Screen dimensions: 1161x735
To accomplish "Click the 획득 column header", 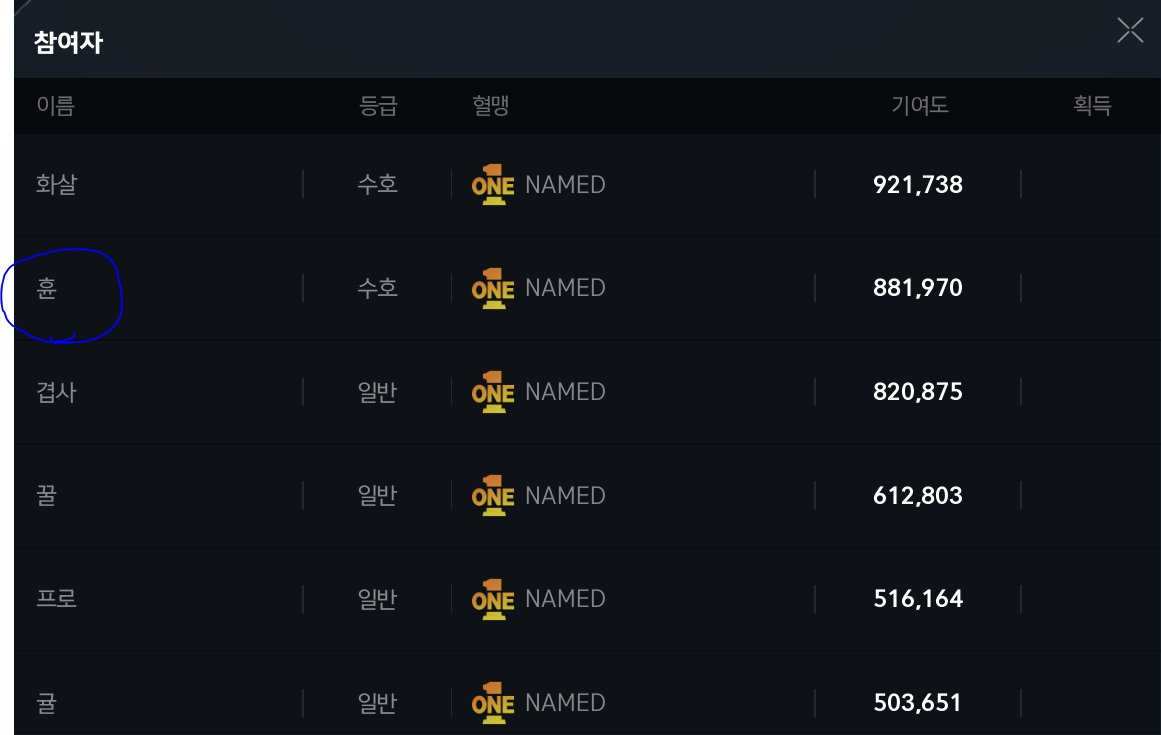I will (x=1092, y=106).
